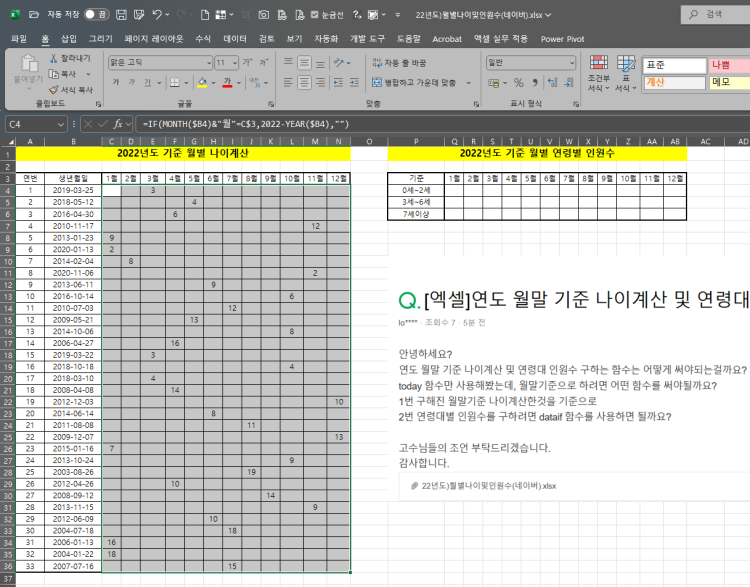750x587 pixels.
Task: Select the Format Painter (서식 복사) tool
Action: point(71,89)
